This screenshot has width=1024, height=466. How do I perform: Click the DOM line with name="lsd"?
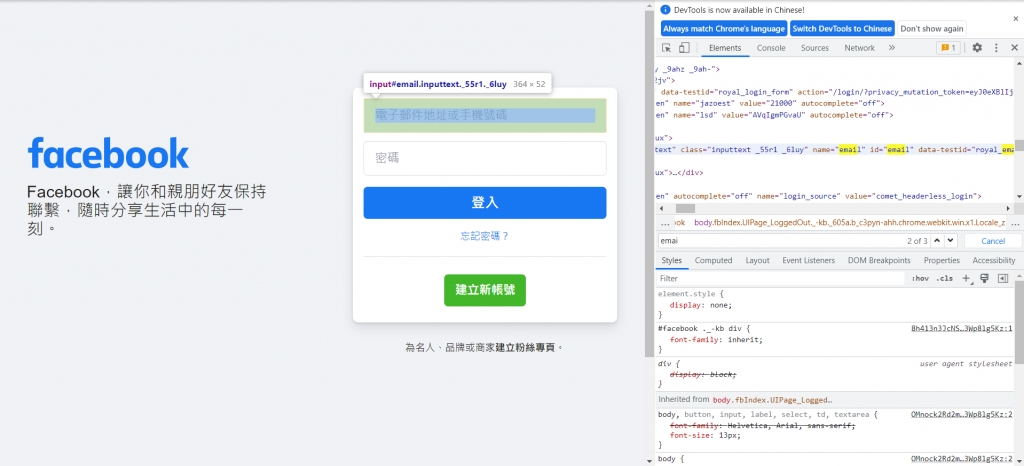pos(835,115)
